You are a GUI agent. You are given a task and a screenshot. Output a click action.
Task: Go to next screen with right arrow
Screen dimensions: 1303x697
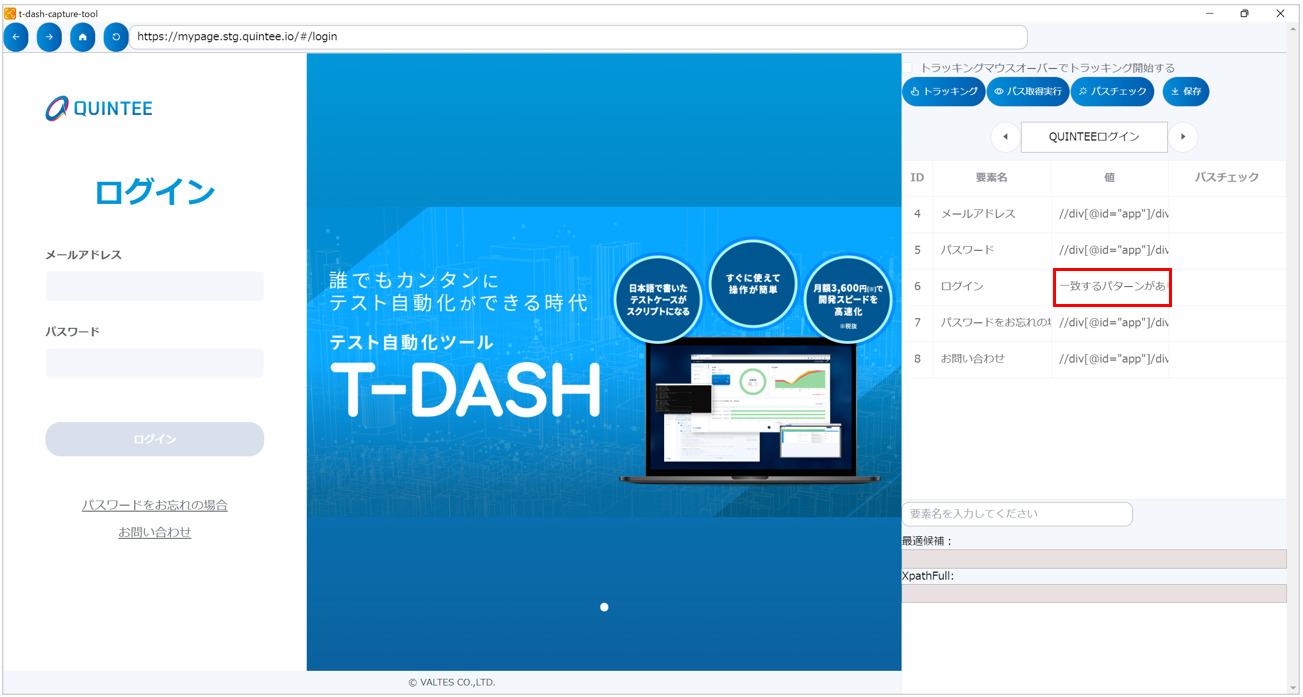pos(1183,137)
